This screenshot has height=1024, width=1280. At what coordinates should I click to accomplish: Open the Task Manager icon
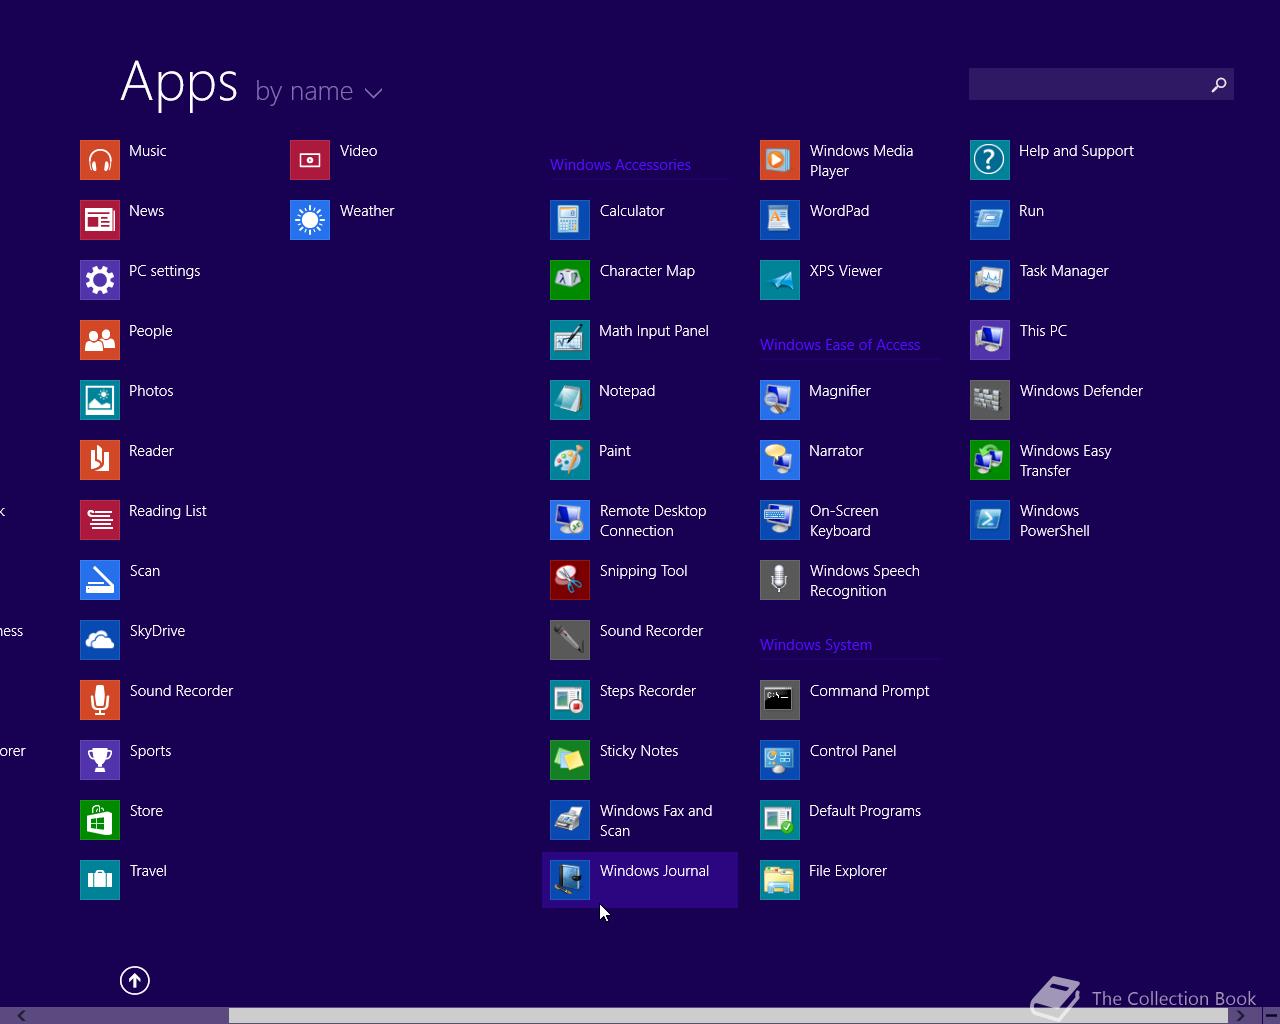click(x=990, y=280)
